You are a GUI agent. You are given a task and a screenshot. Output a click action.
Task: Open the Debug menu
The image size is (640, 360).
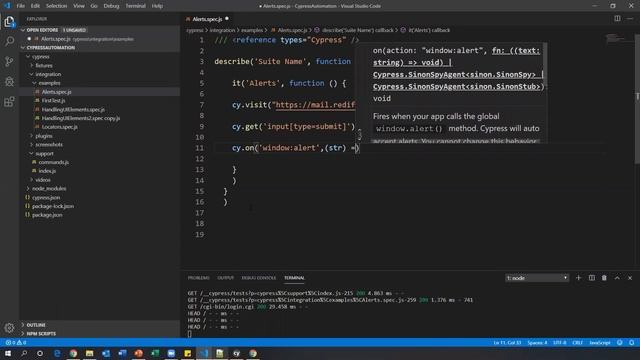click(x=111, y=6)
